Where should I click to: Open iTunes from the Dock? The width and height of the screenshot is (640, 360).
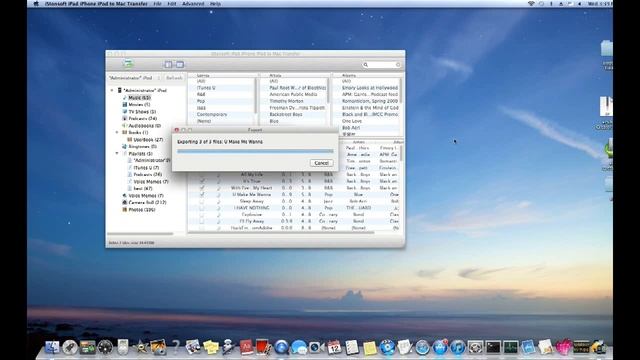[458, 347]
